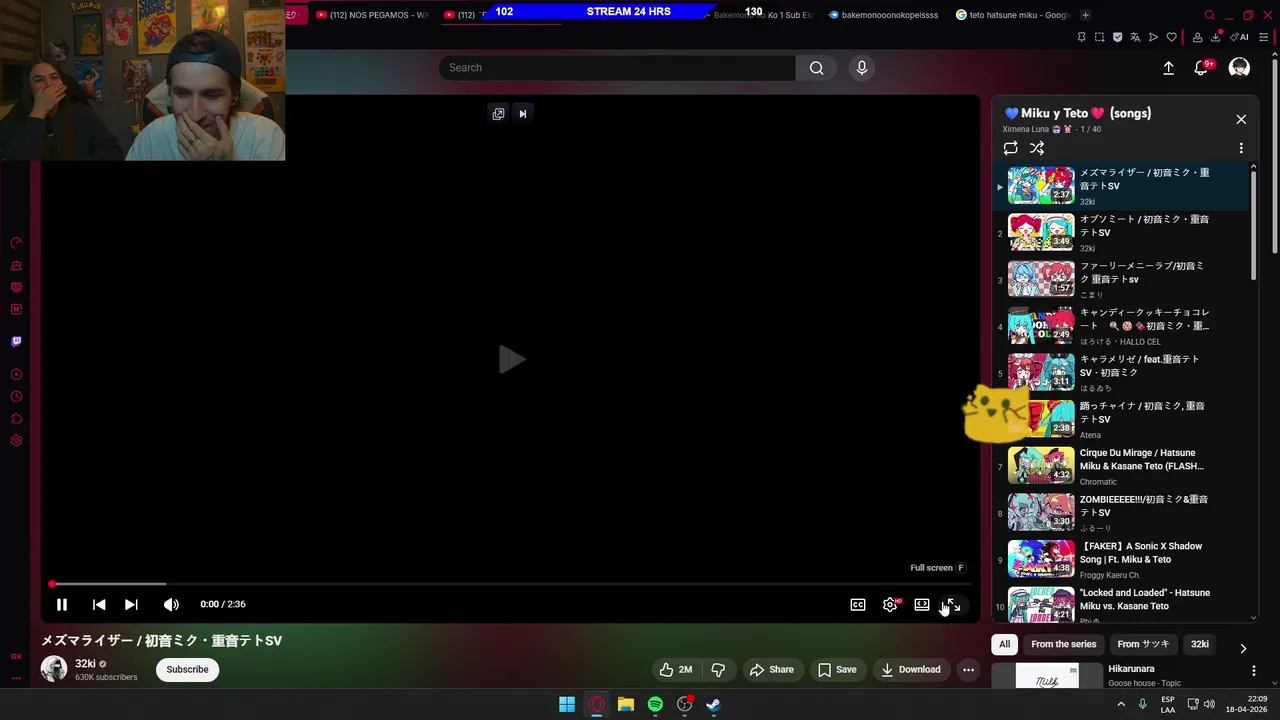
Task: Skip to next video button in player bar
Action: [131, 604]
